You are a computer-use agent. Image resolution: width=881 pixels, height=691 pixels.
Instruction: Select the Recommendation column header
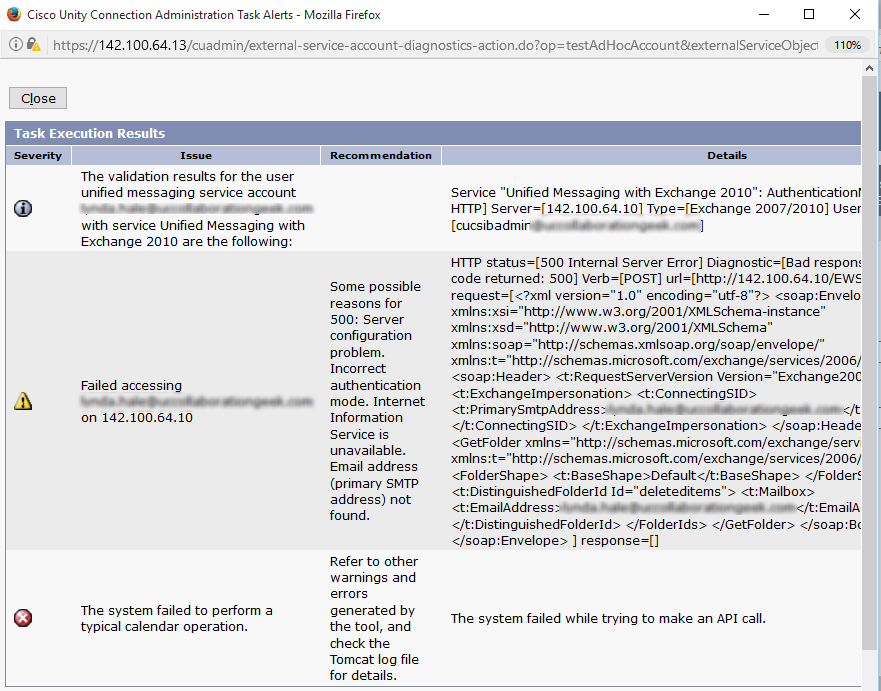(381, 156)
